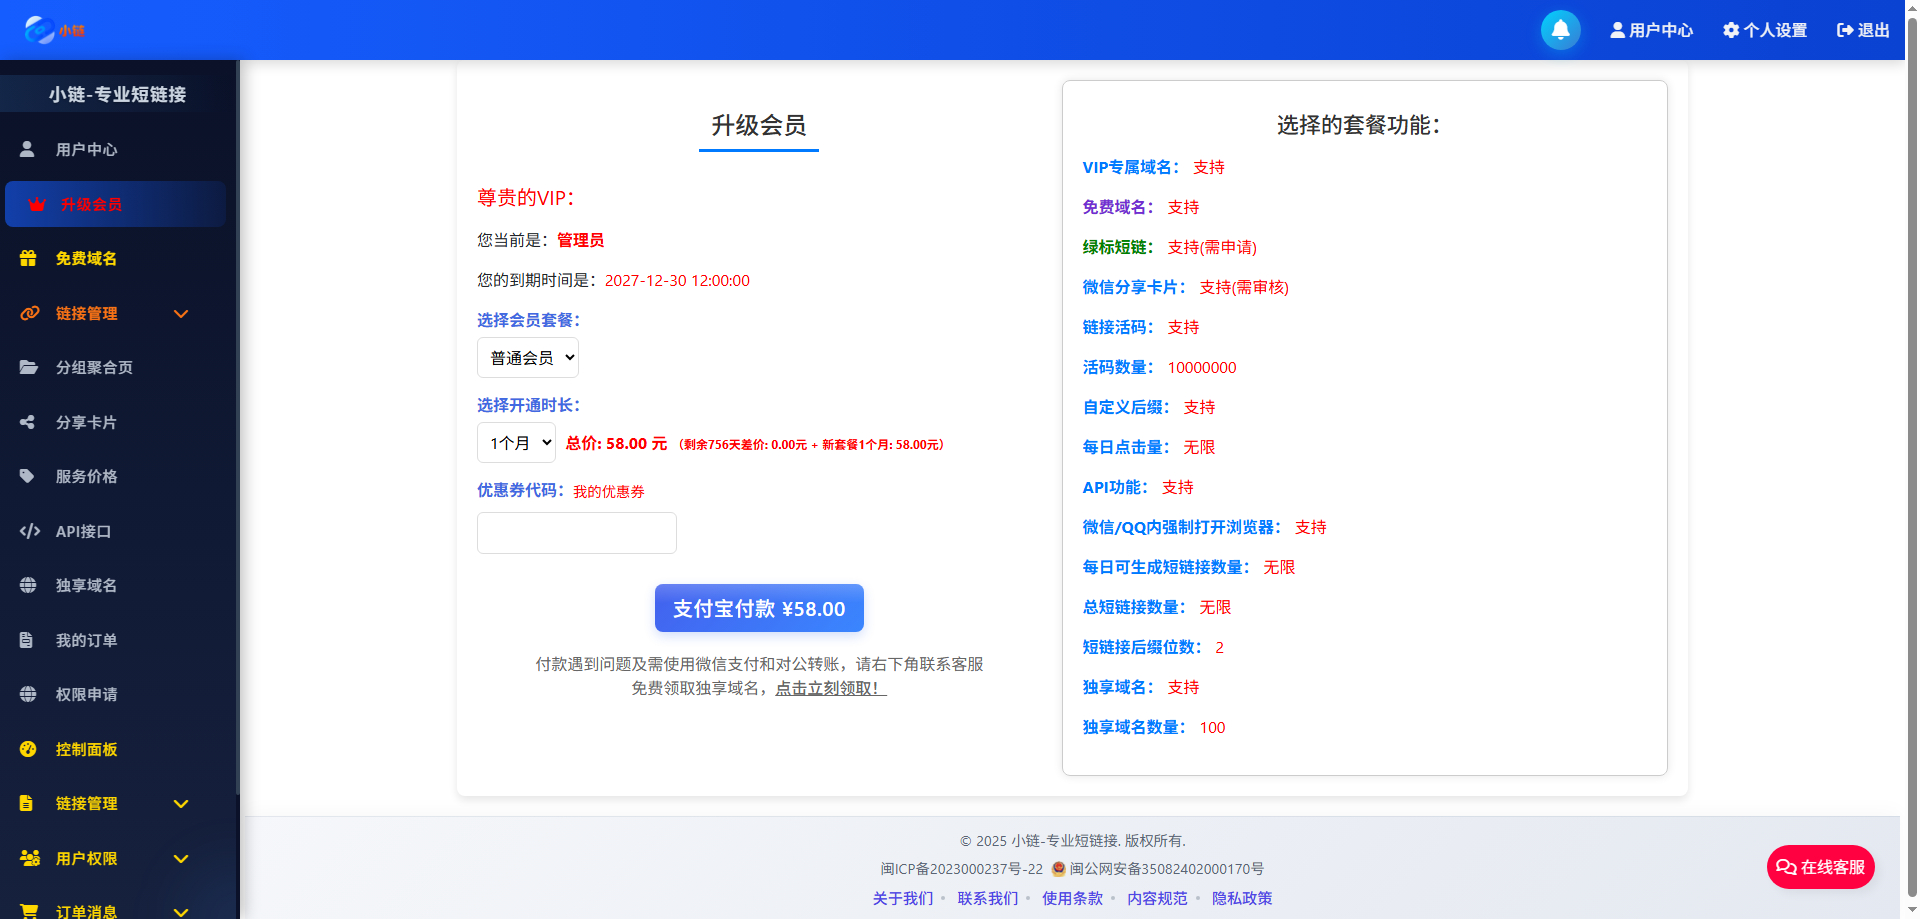Click the gift icon beside 免费域名
Image resolution: width=1920 pixels, height=919 pixels.
tap(27, 258)
